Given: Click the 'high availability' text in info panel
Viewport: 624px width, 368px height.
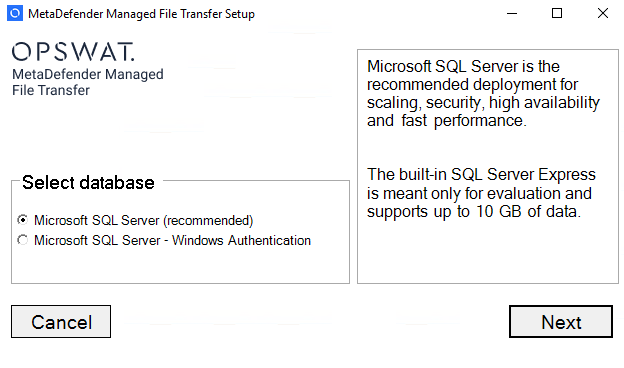Looking at the screenshot, I should click(544, 103).
